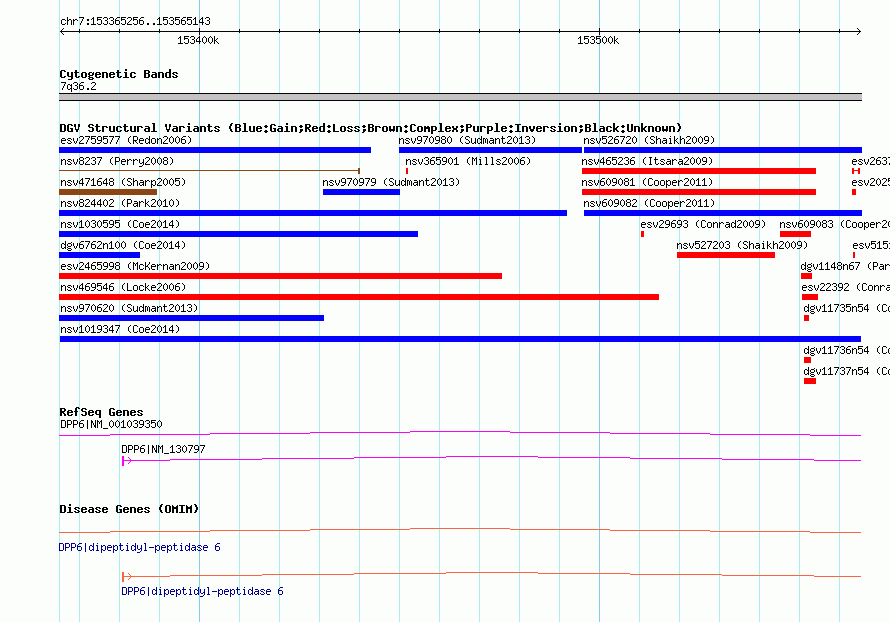Click the red bar under nsv609081

pyautogui.click(x=699, y=192)
